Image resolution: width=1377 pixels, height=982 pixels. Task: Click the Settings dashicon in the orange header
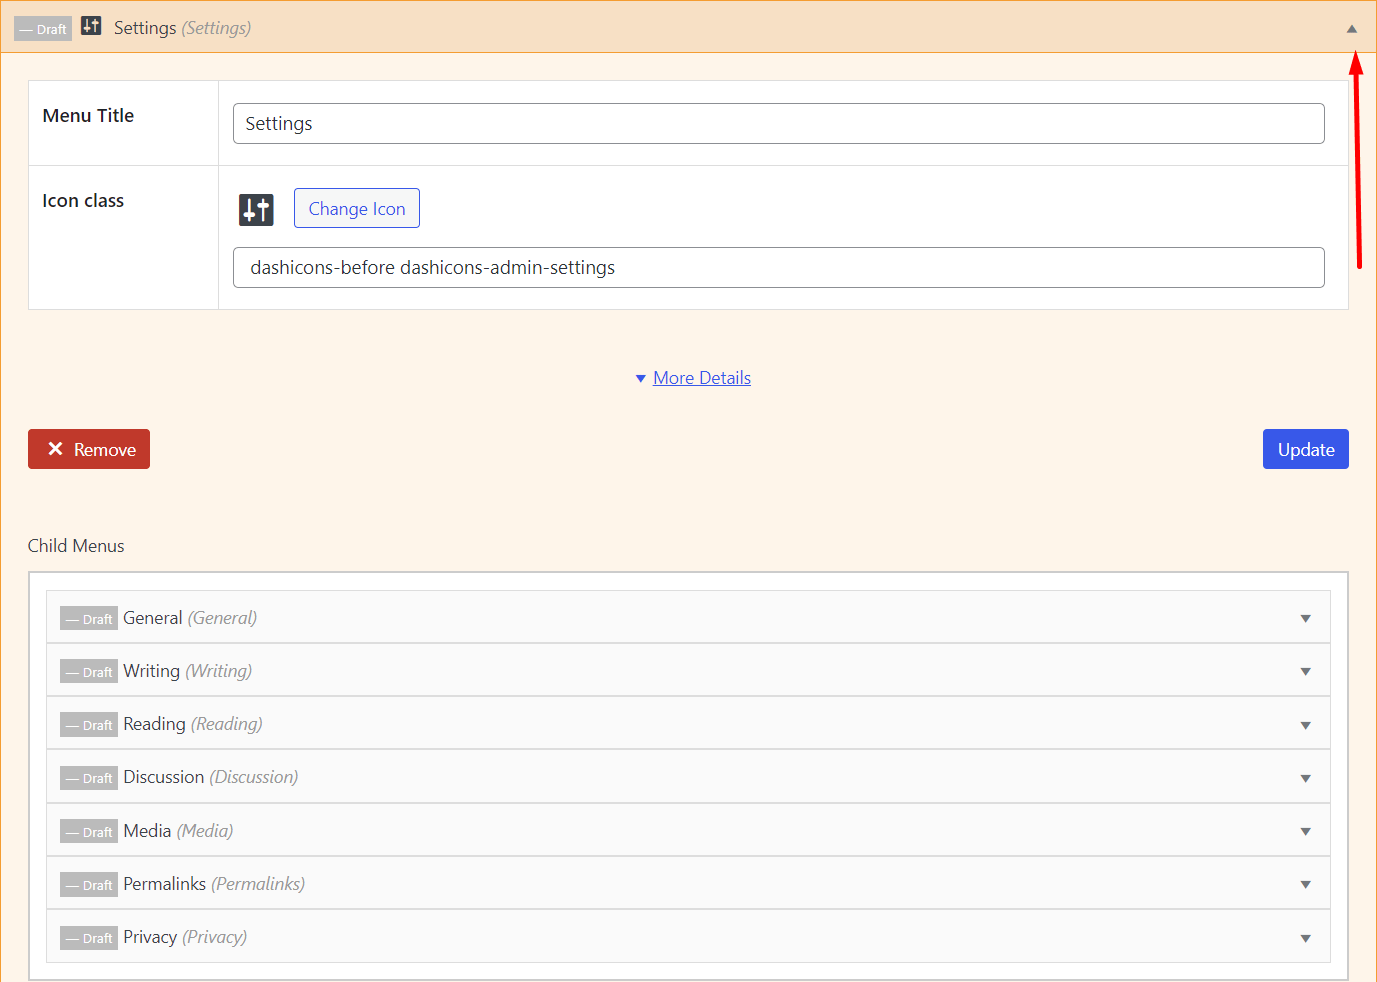pos(90,26)
